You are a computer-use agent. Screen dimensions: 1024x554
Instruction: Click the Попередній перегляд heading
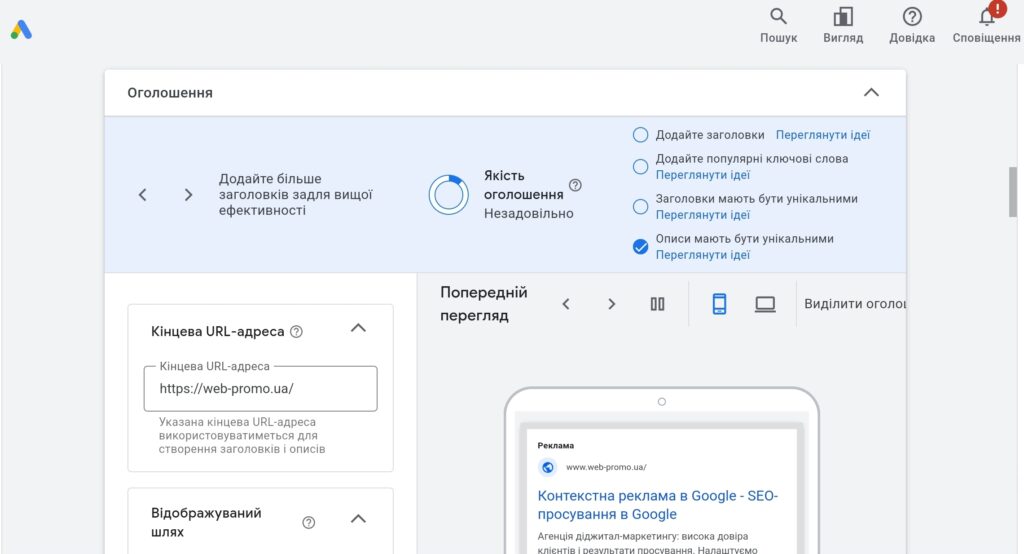tap(483, 304)
